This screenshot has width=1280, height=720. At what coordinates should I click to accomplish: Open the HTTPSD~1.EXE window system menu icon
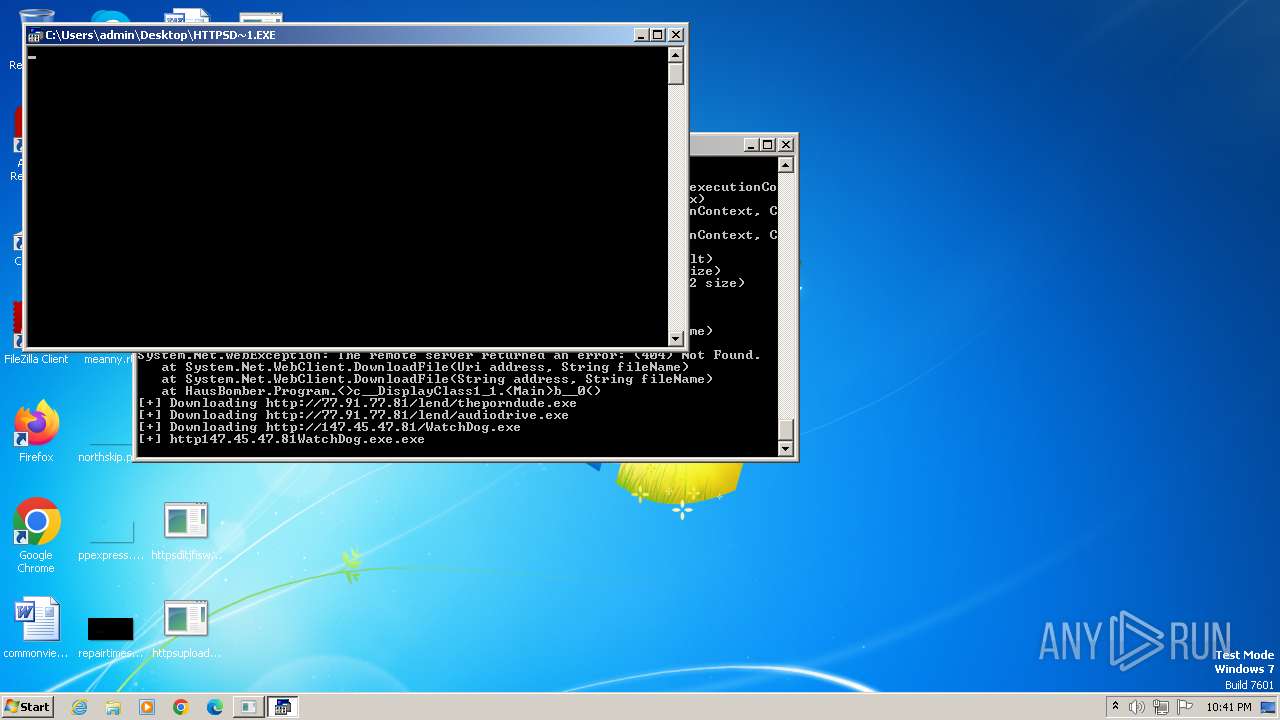pyautogui.click(x=36, y=35)
